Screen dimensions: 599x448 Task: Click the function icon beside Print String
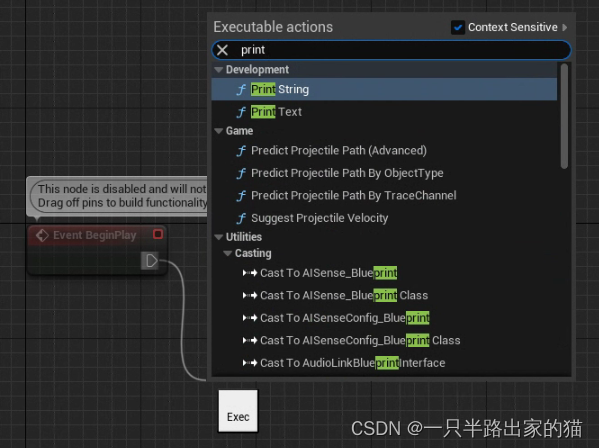tap(241, 90)
